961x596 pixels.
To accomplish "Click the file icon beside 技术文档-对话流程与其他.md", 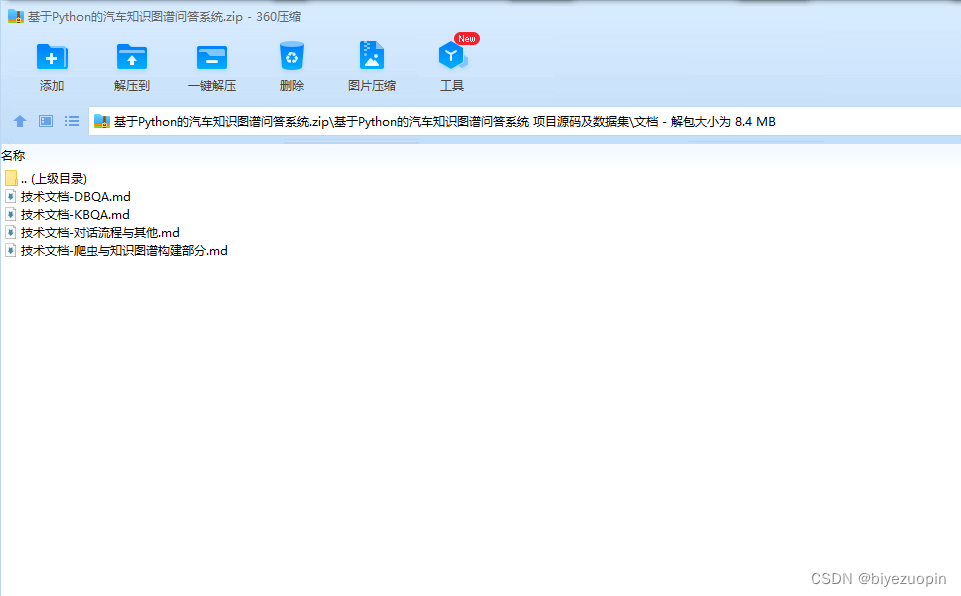I will click(10, 232).
